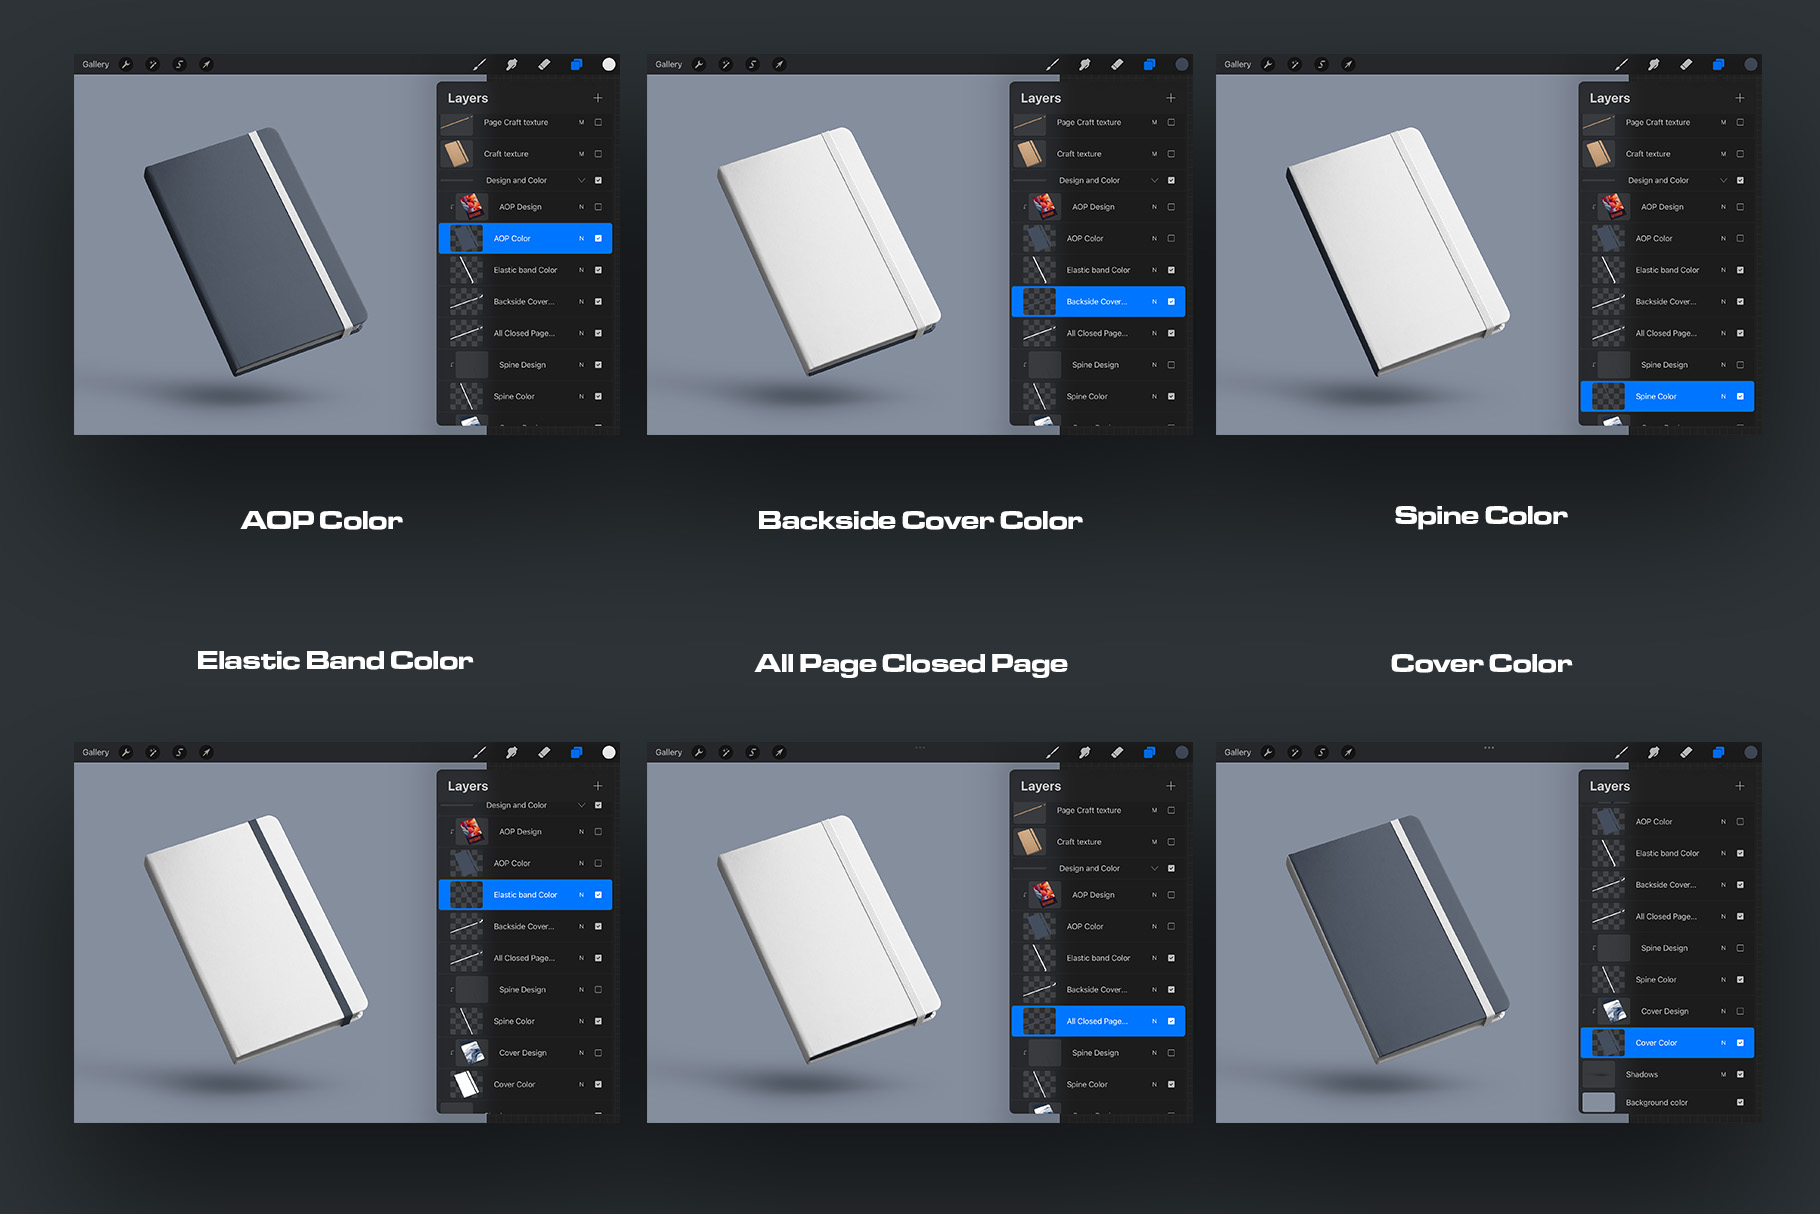Image resolution: width=1820 pixels, height=1214 pixels.
Task: Open Gallery in bottom-right screenshot
Action: click(x=1238, y=752)
